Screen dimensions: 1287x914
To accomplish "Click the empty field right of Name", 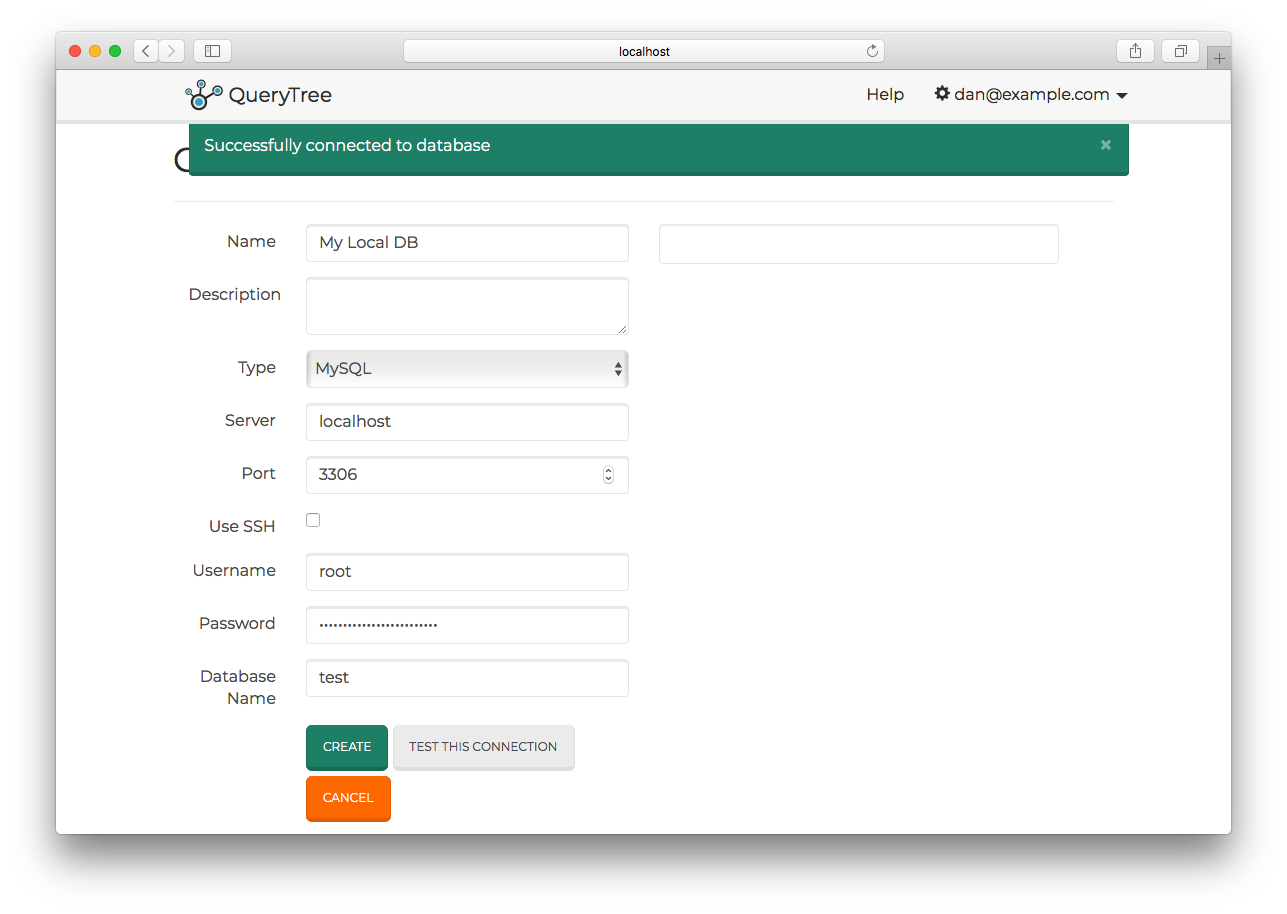I will (858, 244).
